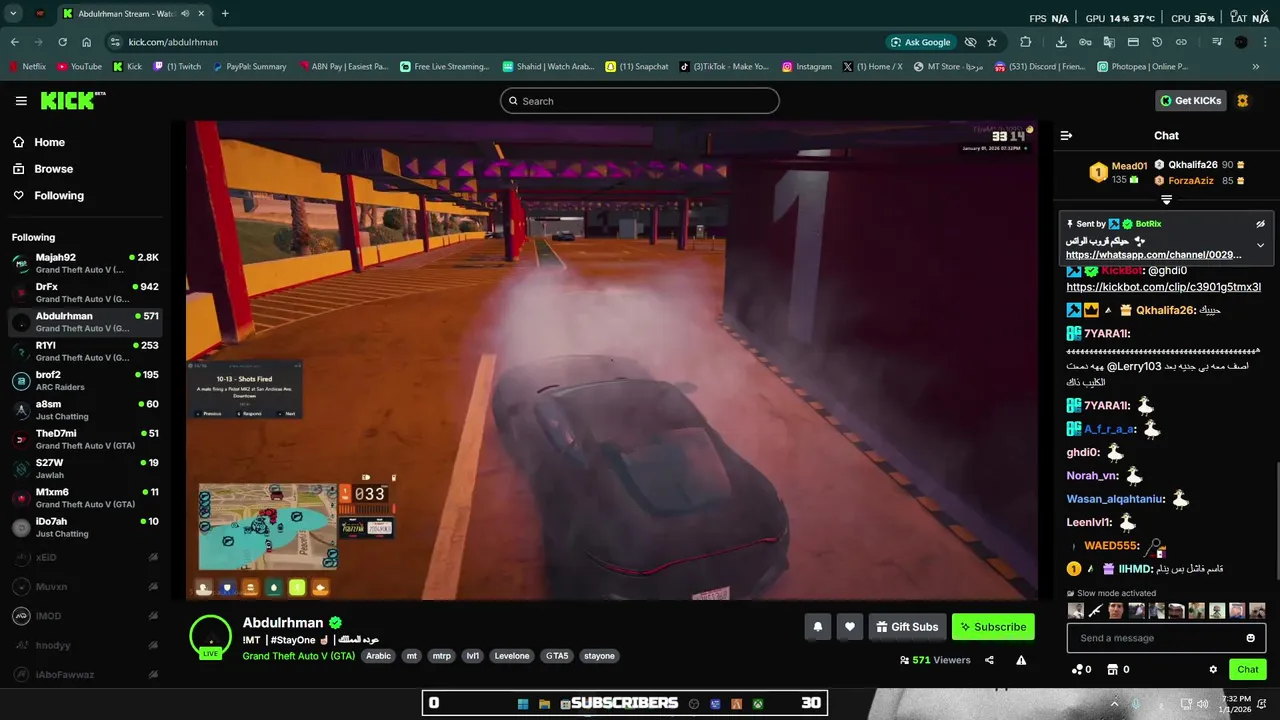
Task: Open DrFx channel in Following list
Action: (85, 292)
